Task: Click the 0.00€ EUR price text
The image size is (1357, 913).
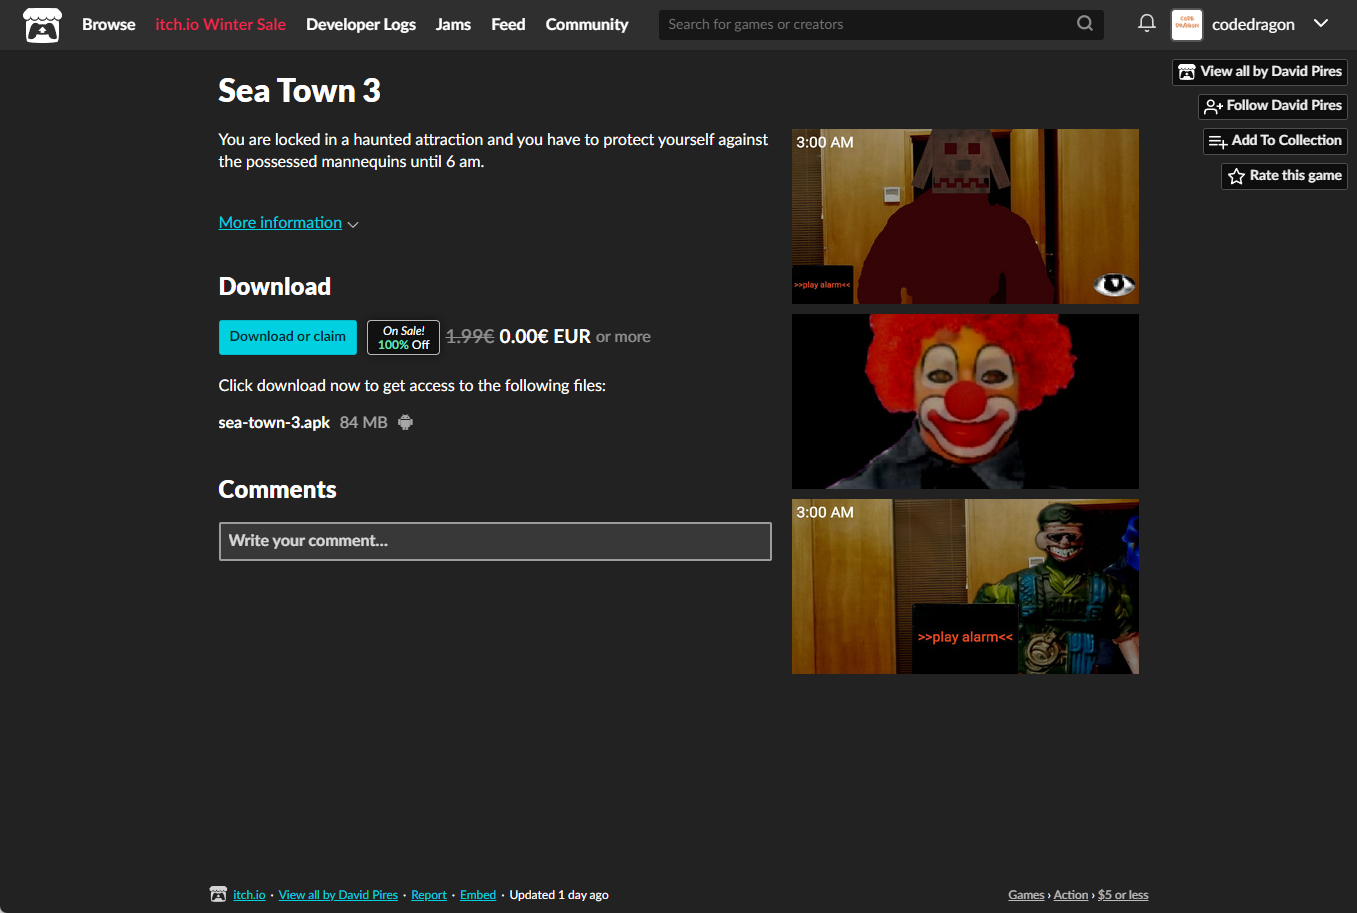Action: [545, 337]
